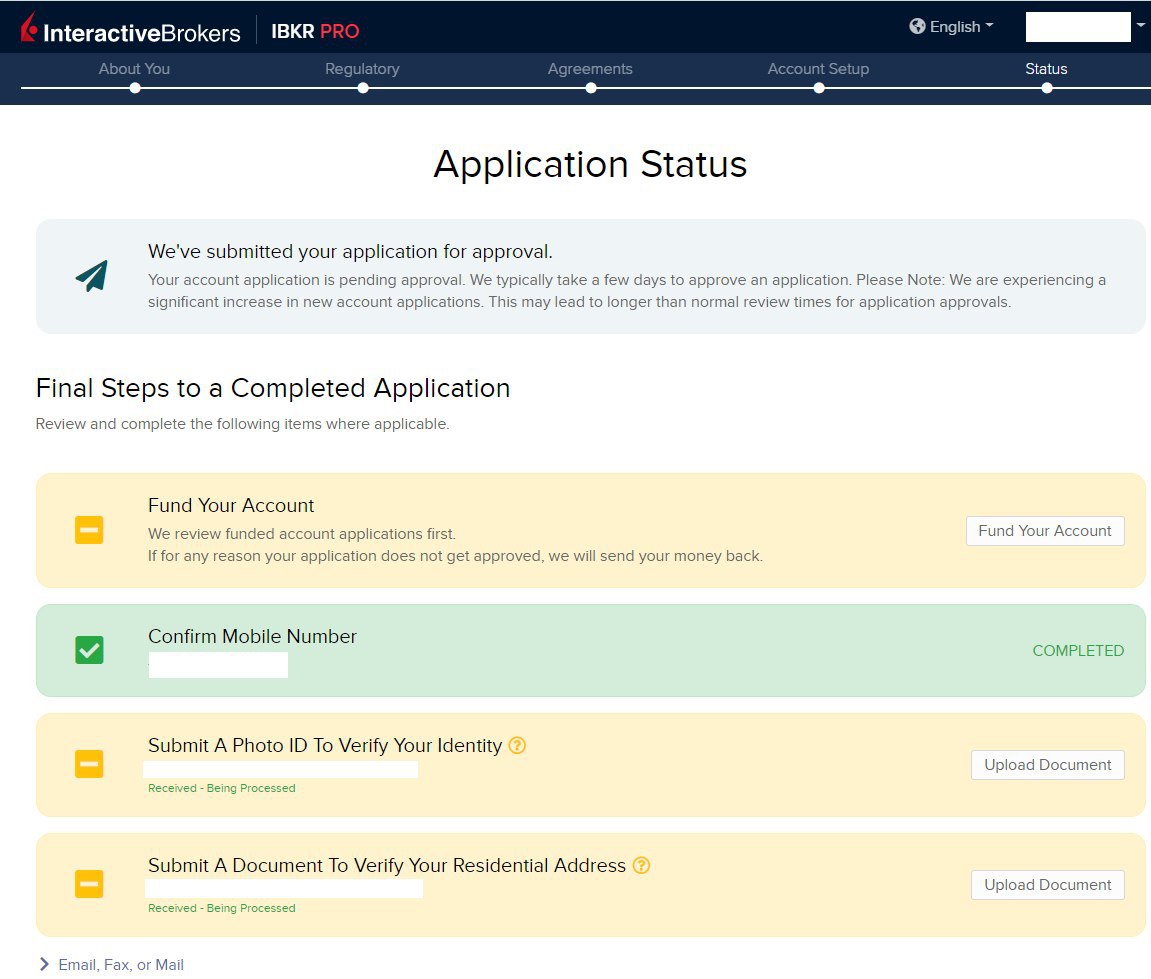Click the Status step progress dot

click(x=1047, y=88)
